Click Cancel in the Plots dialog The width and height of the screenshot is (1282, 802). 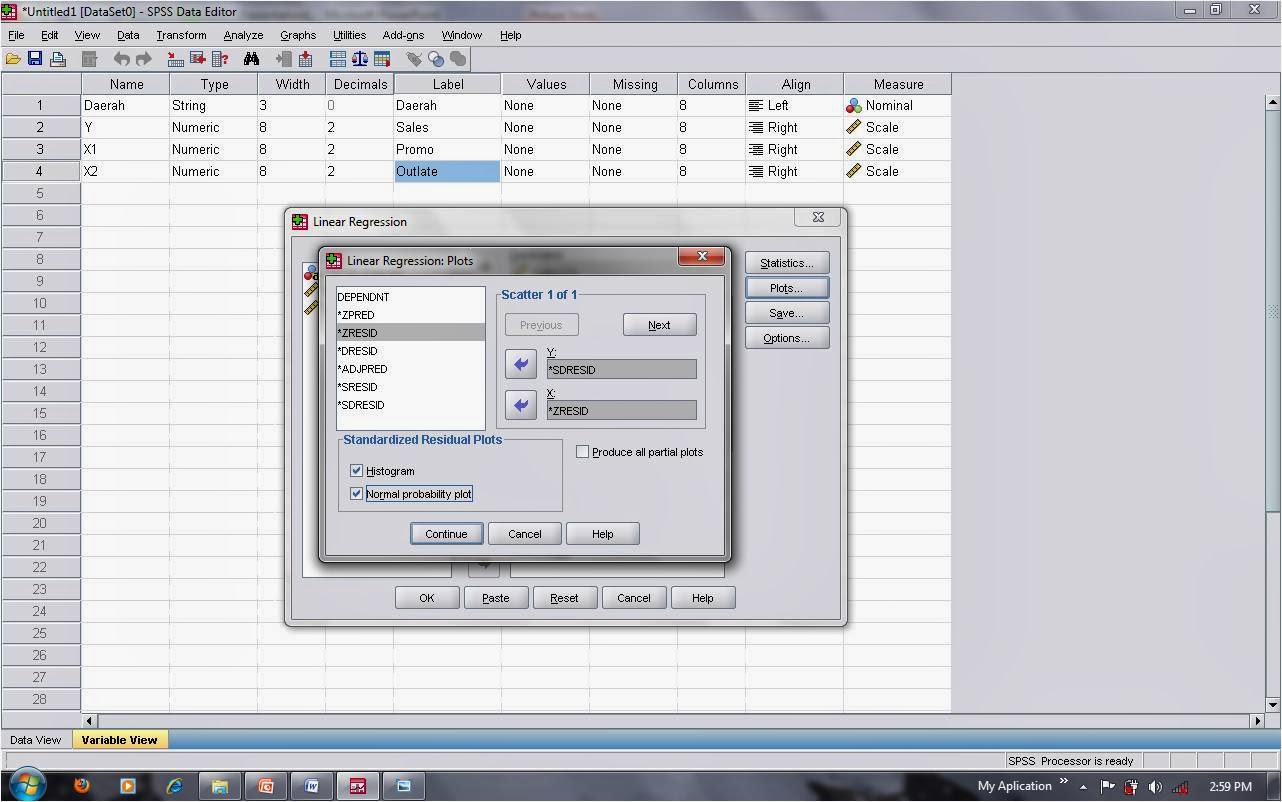pyautogui.click(x=524, y=534)
